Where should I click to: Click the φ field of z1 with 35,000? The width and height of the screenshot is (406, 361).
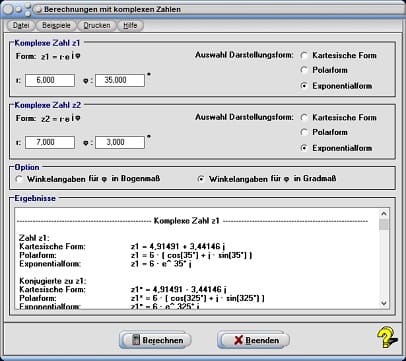pyautogui.click(x=120, y=80)
